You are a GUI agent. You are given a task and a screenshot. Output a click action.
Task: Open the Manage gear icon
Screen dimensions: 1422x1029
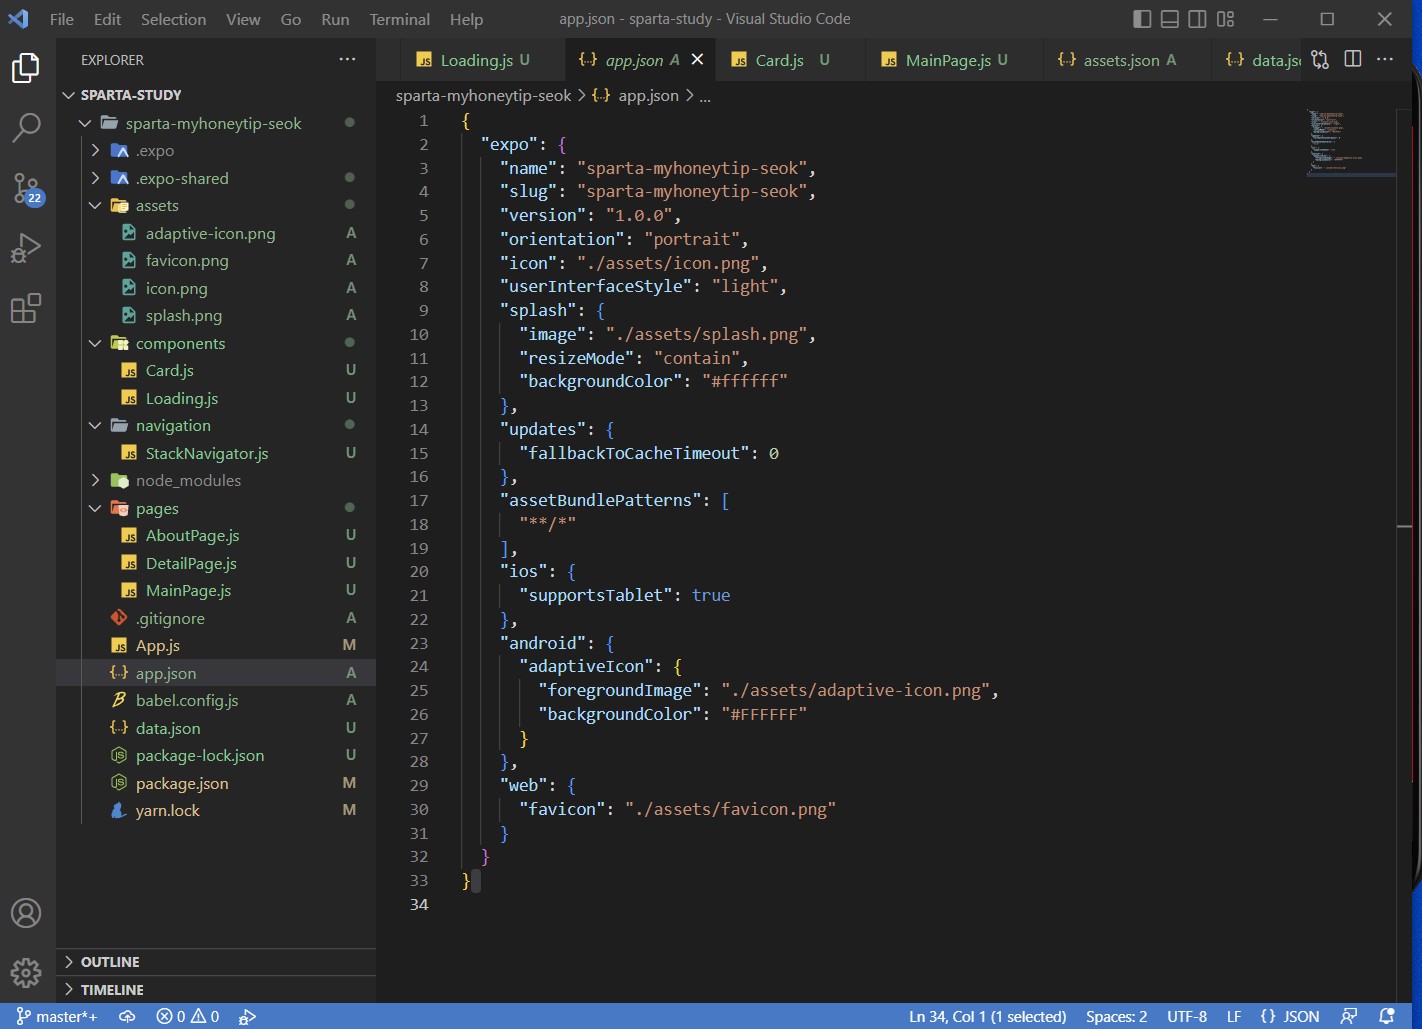pyautogui.click(x=26, y=972)
